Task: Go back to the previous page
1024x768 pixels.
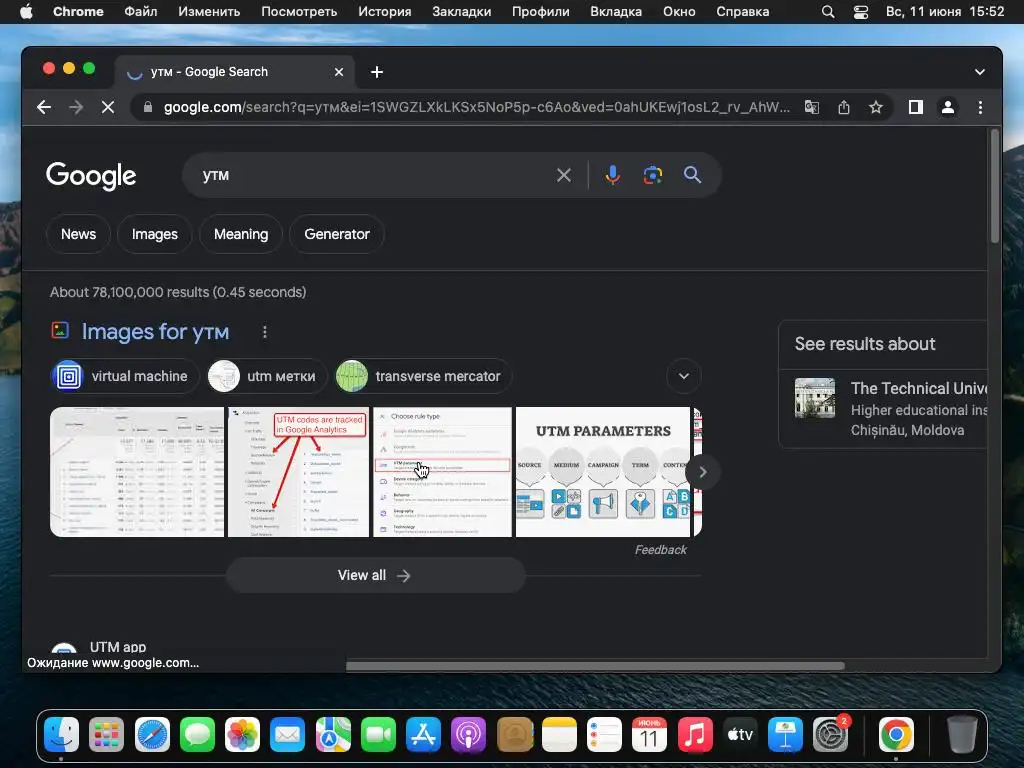Action: pos(44,107)
